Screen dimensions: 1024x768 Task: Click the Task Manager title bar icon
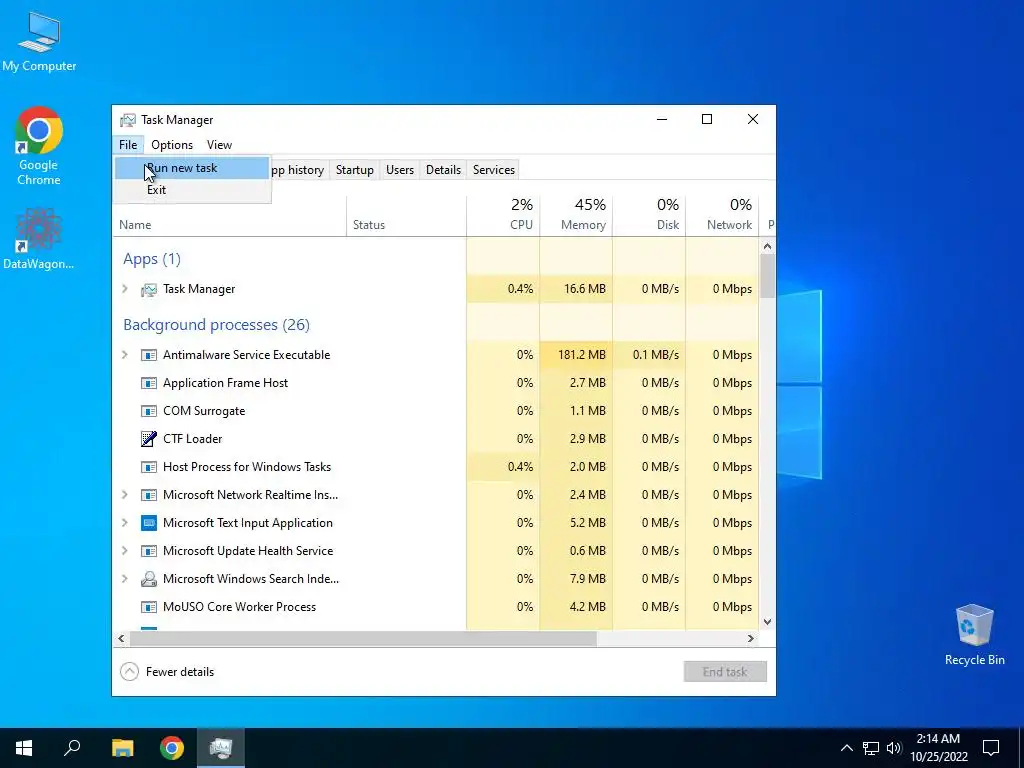click(128, 120)
